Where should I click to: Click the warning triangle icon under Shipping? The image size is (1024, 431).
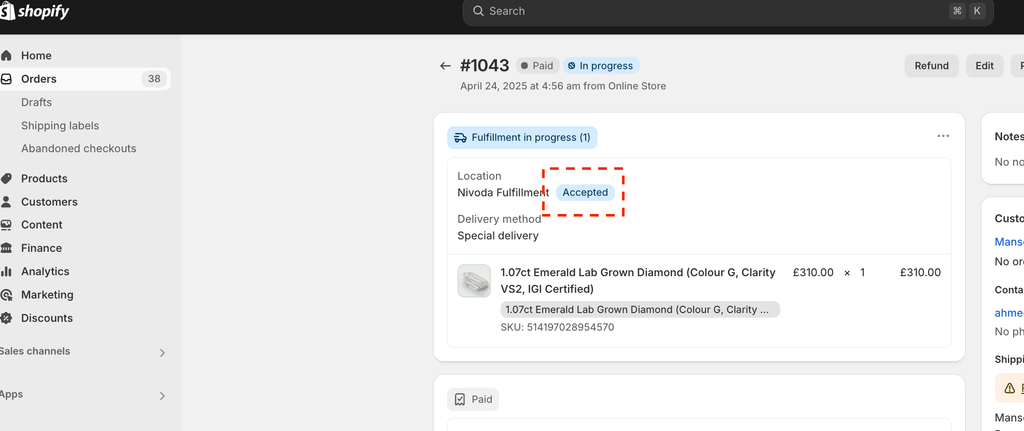[1009, 388]
